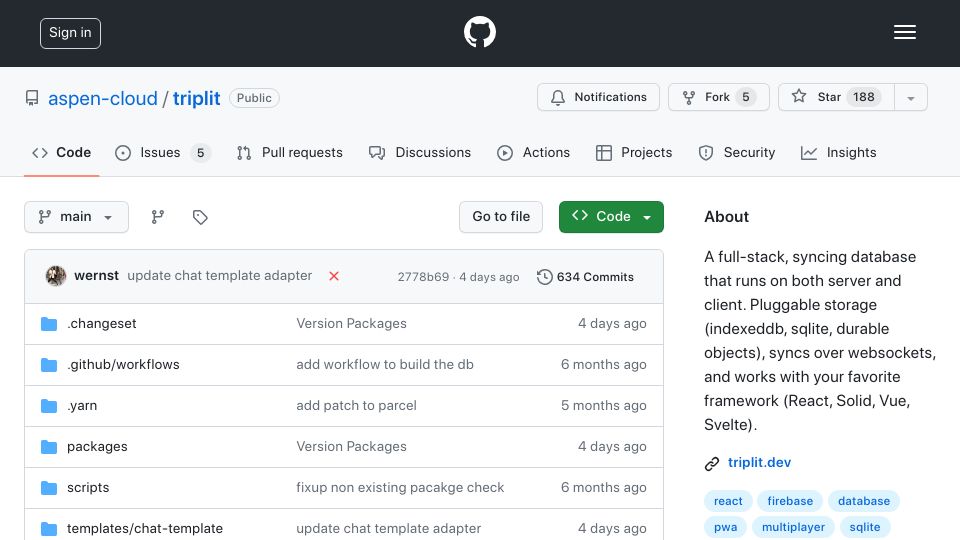
Task: Click the .changeset folder icon
Action: pos(49,324)
